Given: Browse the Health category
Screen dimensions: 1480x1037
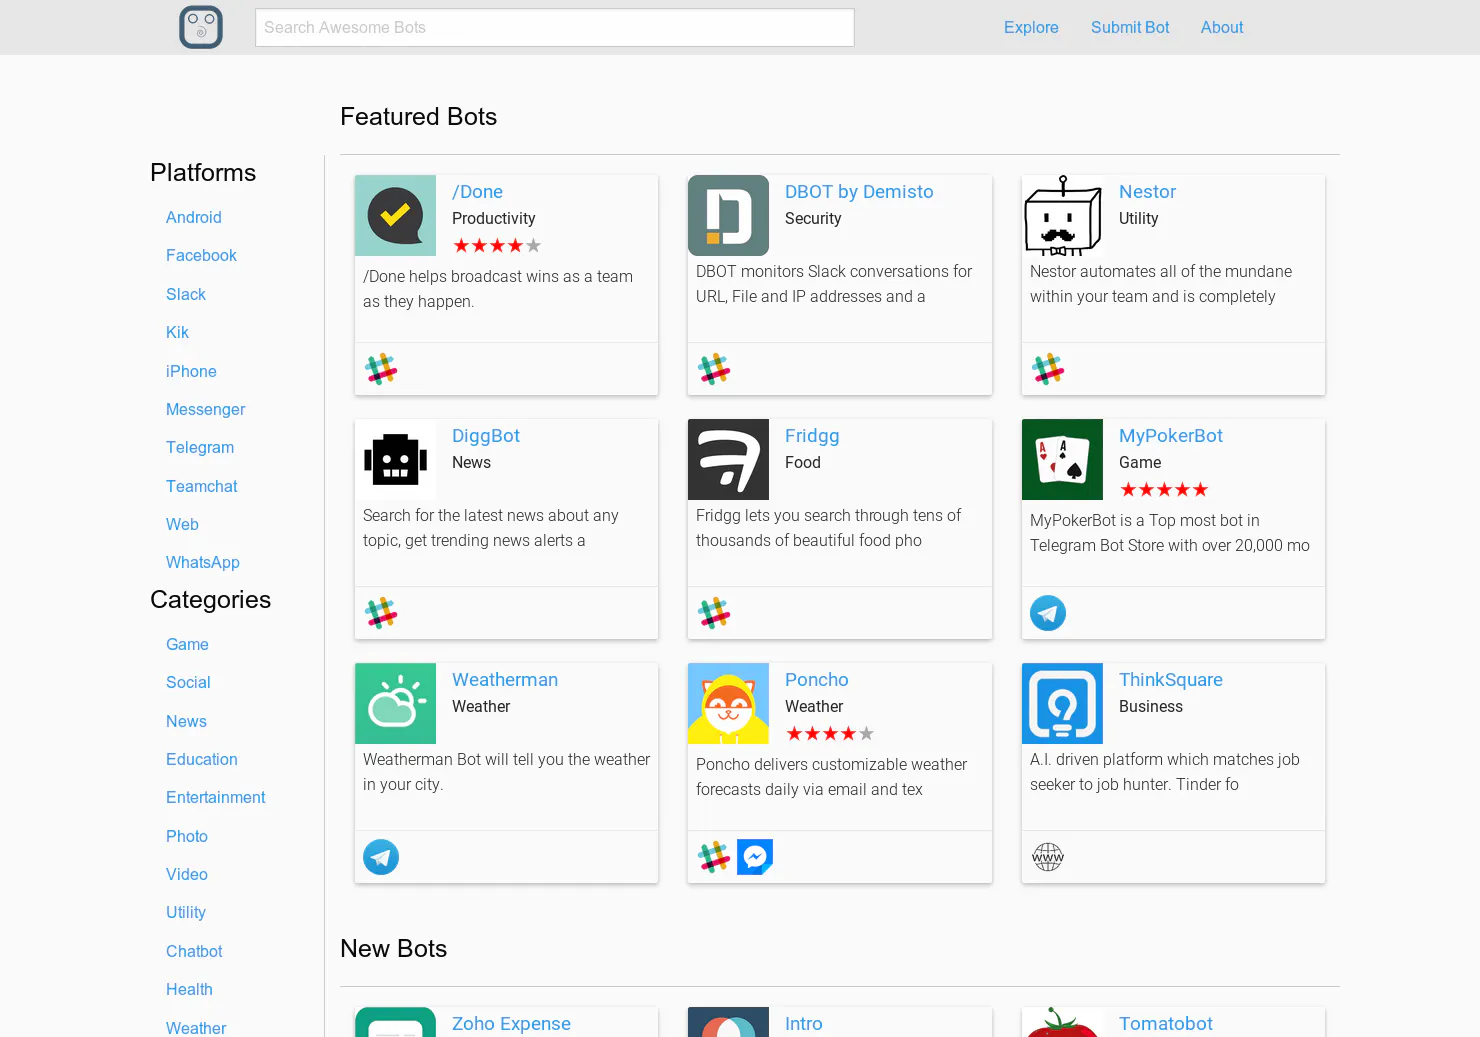Looking at the screenshot, I should pos(189,989).
